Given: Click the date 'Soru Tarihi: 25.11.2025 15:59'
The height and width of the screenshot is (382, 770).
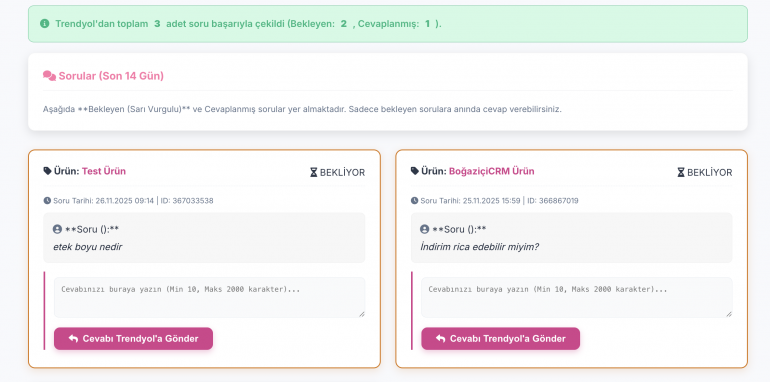Looking at the screenshot, I should click(x=470, y=200).
